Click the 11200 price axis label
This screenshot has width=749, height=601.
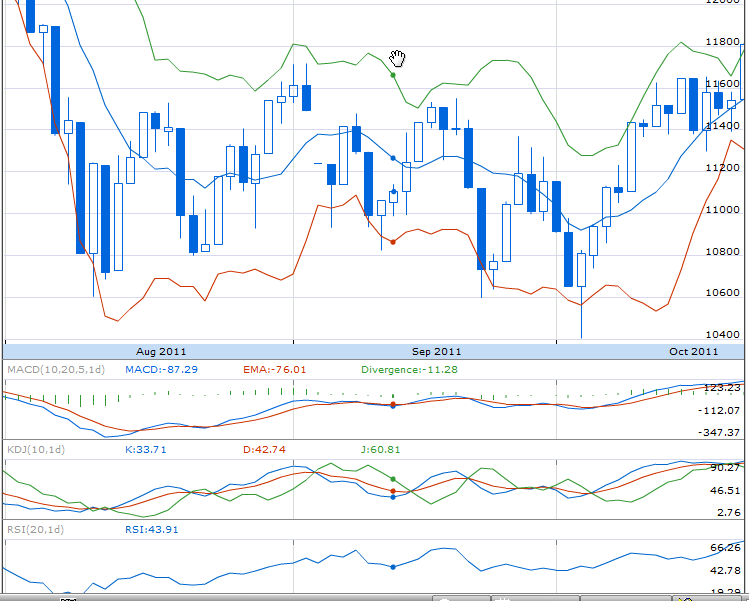click(722, 168)
